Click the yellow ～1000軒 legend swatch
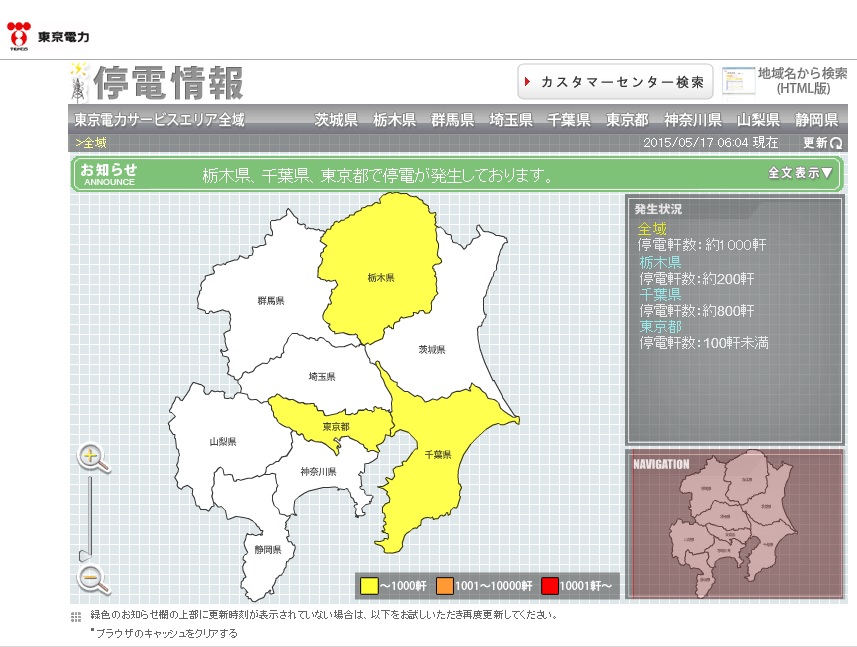 click(x=369, y=585)
